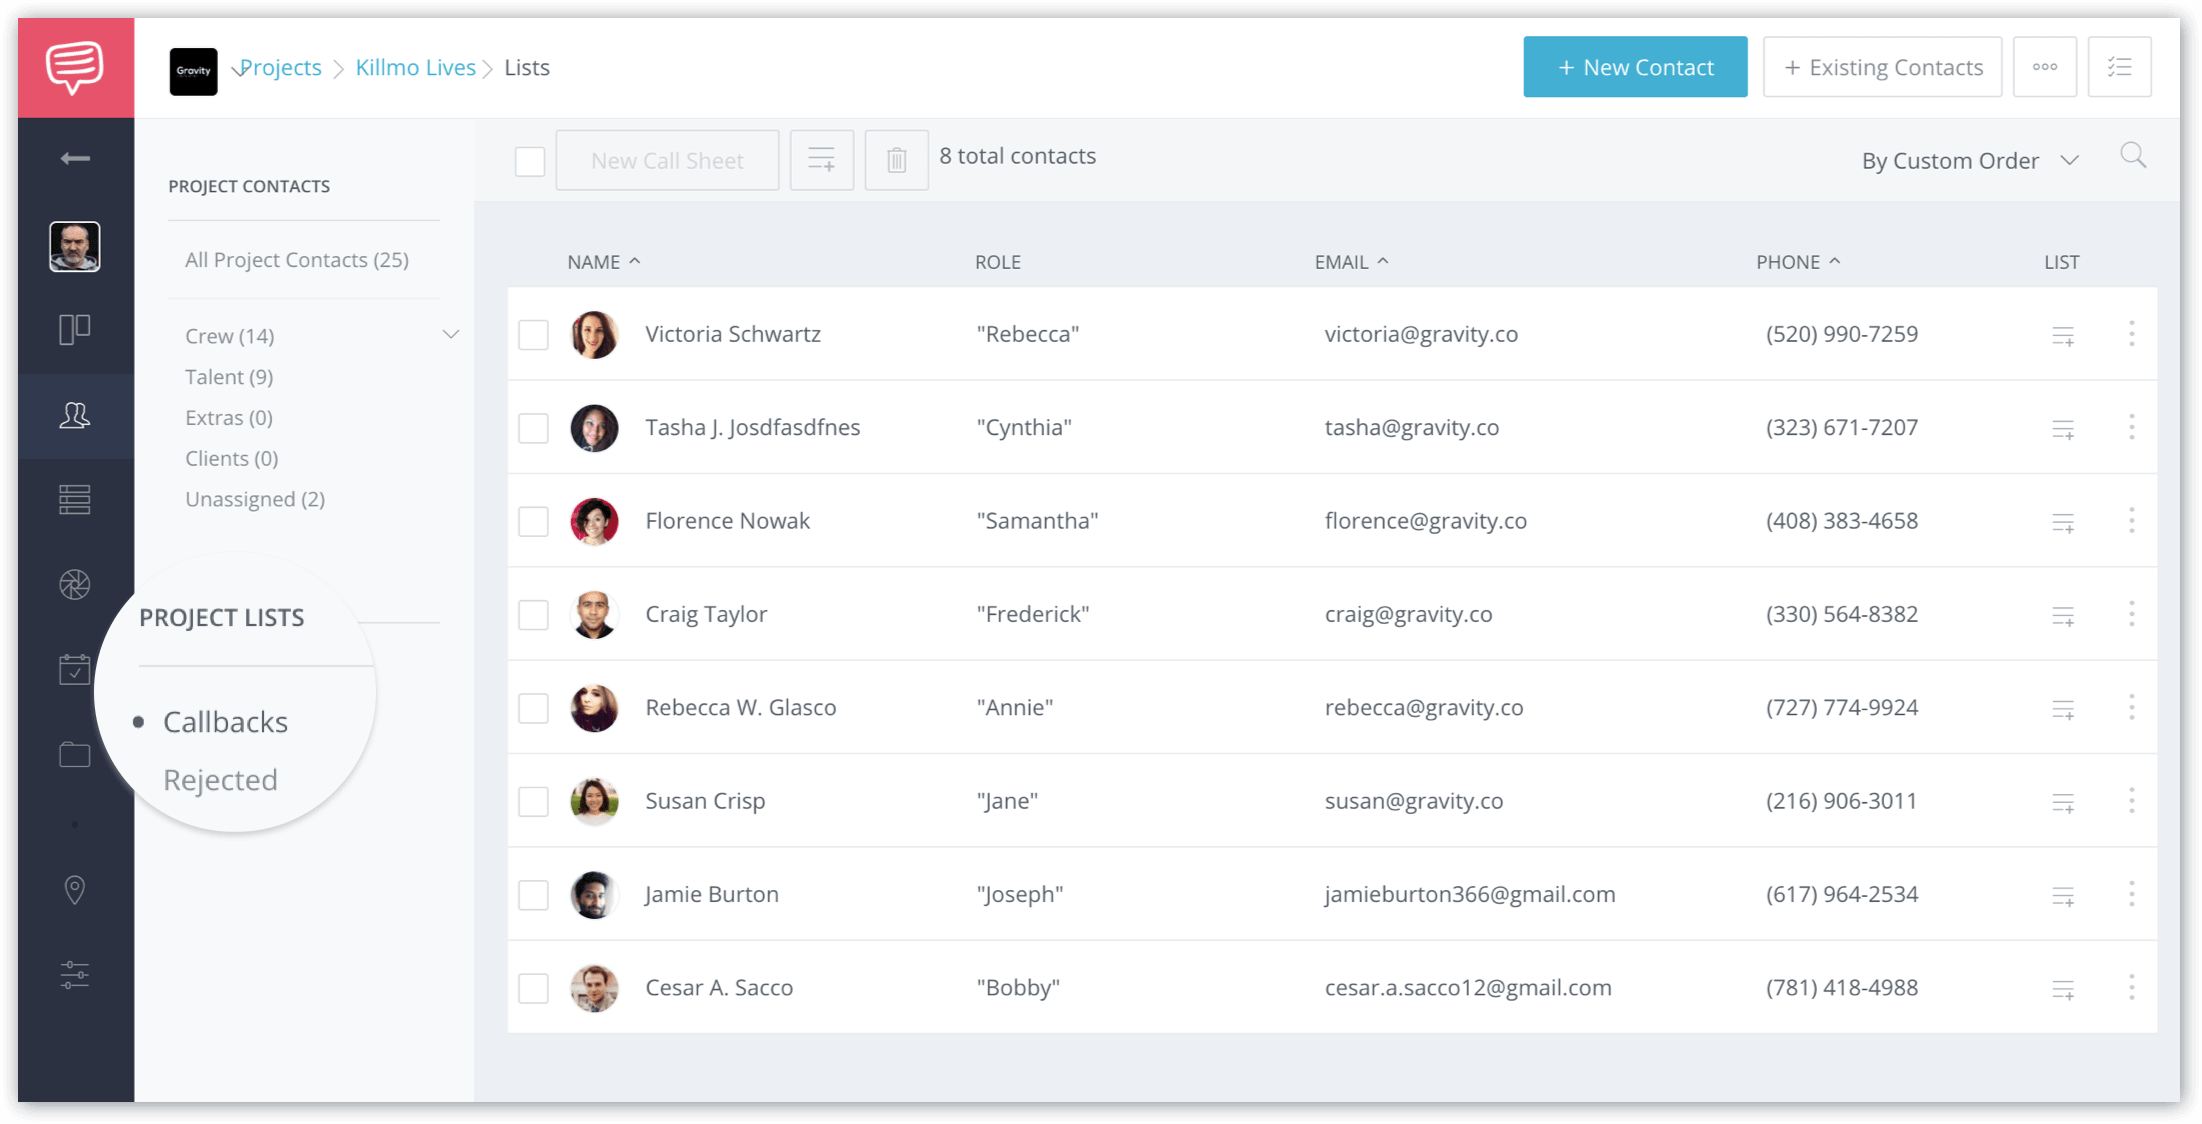Click on Jamie Burton's profile thumbnail
The width and height of the screenshot is (2202, 1124).
[x=594, y=893]
